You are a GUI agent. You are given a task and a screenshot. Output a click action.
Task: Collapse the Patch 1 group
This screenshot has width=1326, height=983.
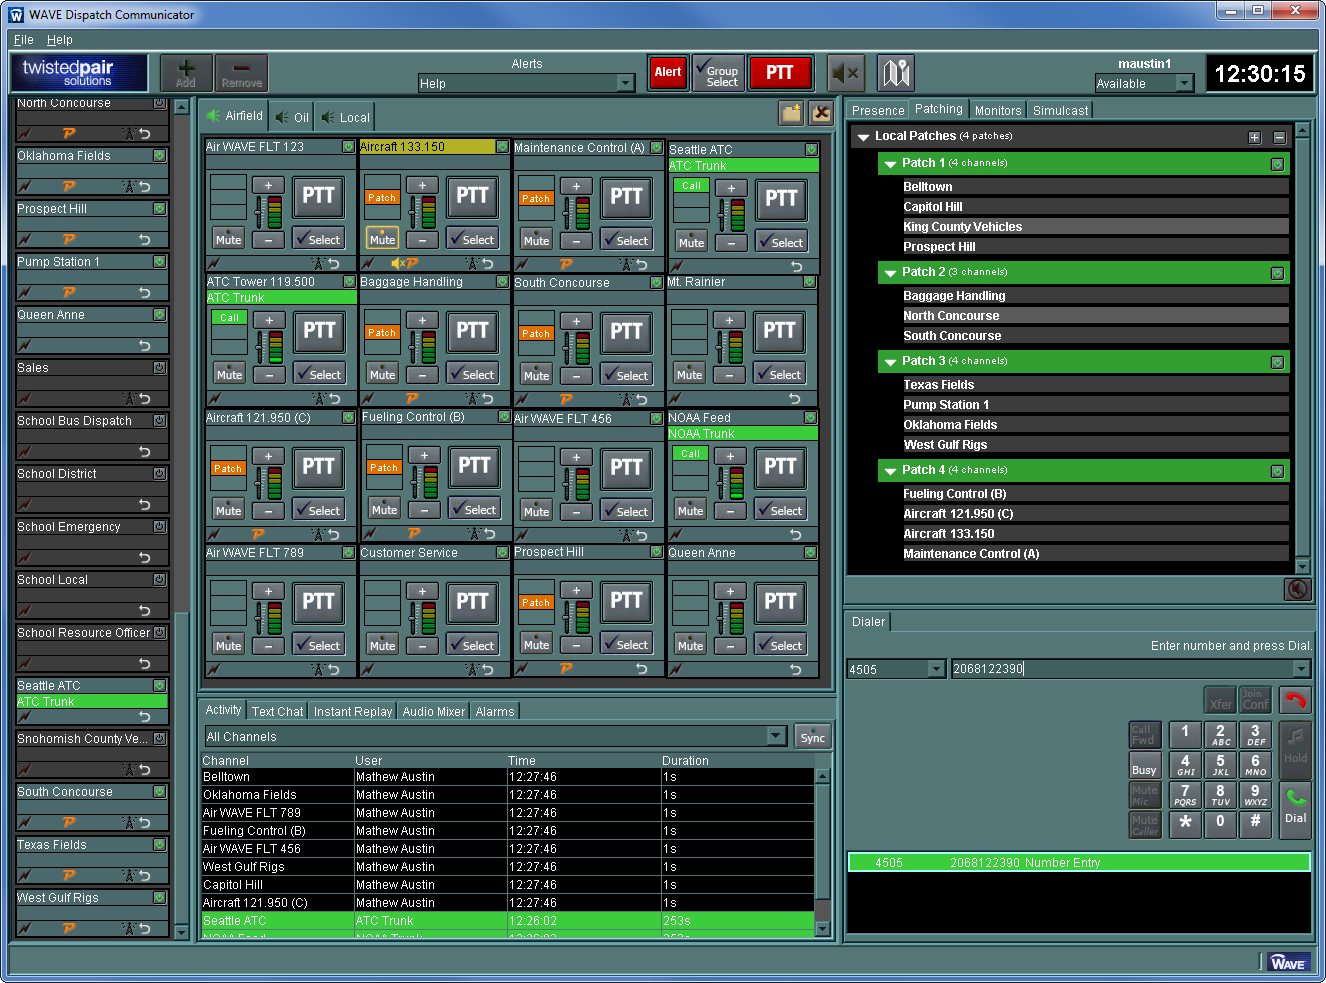coord(890,164)
